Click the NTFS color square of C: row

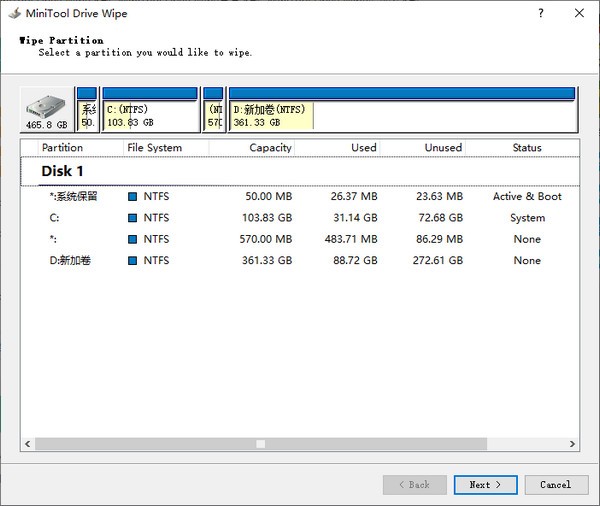(132, 218)
